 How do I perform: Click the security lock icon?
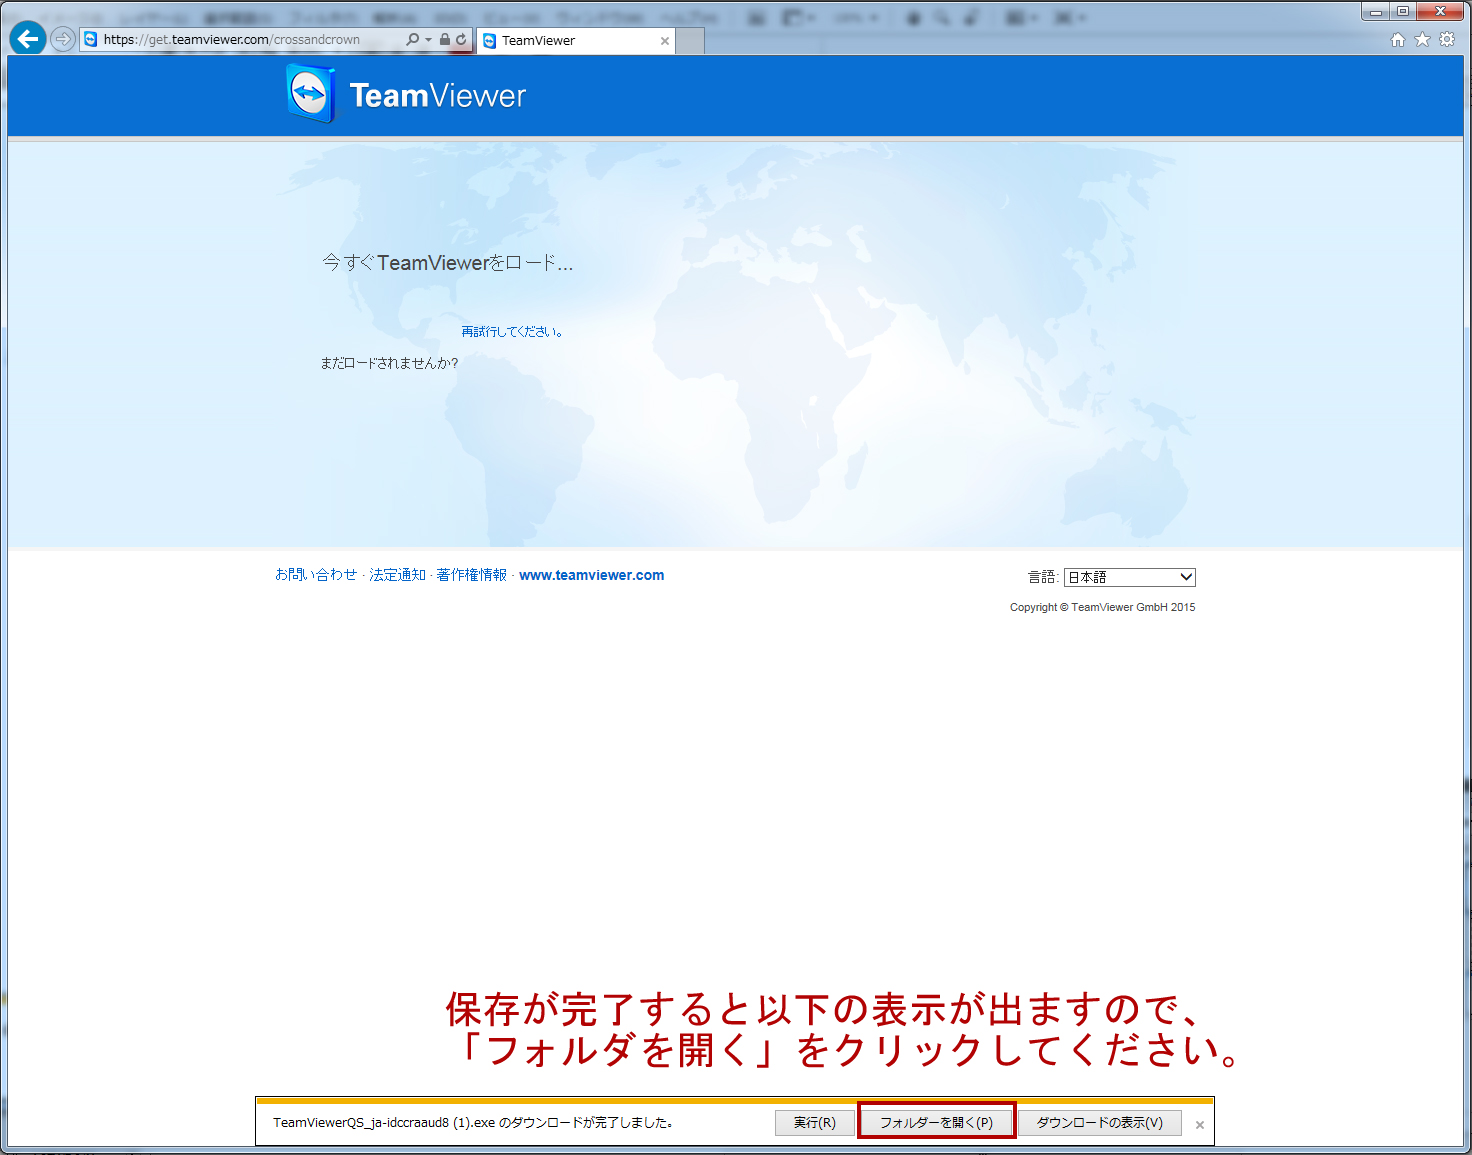(445, 40)
